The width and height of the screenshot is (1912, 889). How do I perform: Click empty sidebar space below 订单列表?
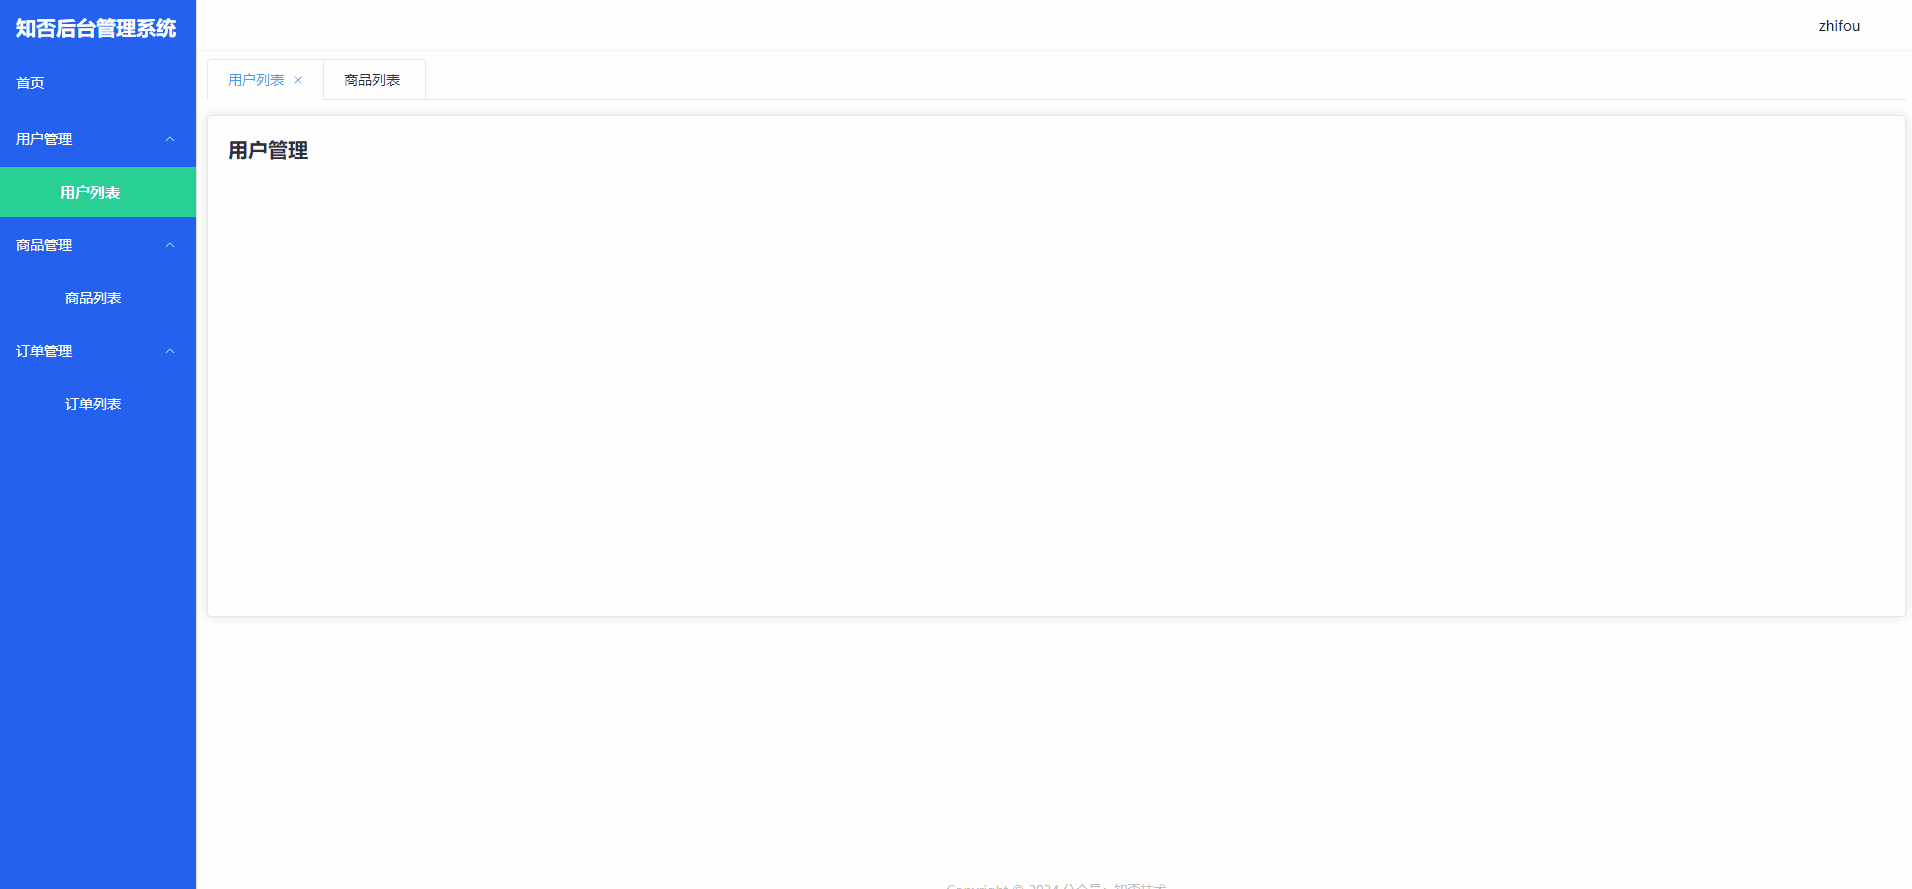(x=98, y=650)
